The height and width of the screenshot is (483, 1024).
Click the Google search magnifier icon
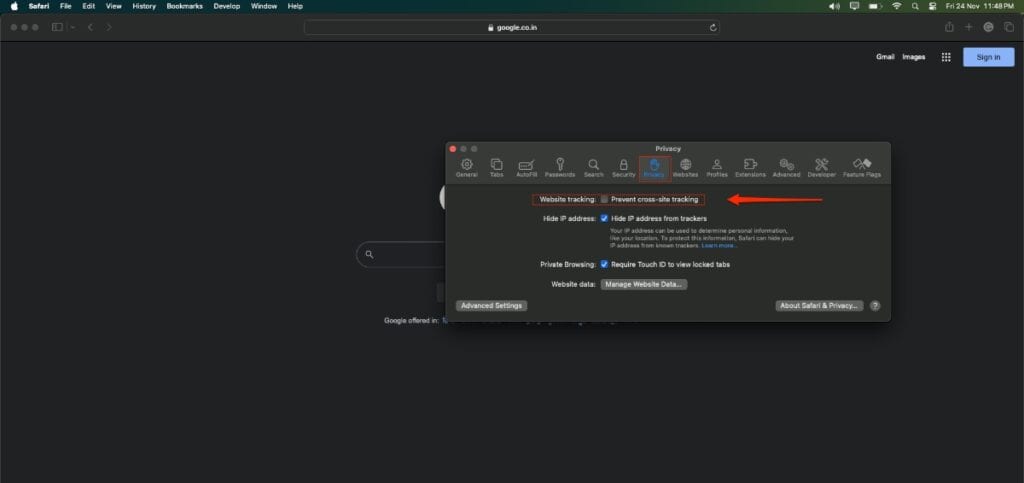pyautogui.click(x=369, y=255)
